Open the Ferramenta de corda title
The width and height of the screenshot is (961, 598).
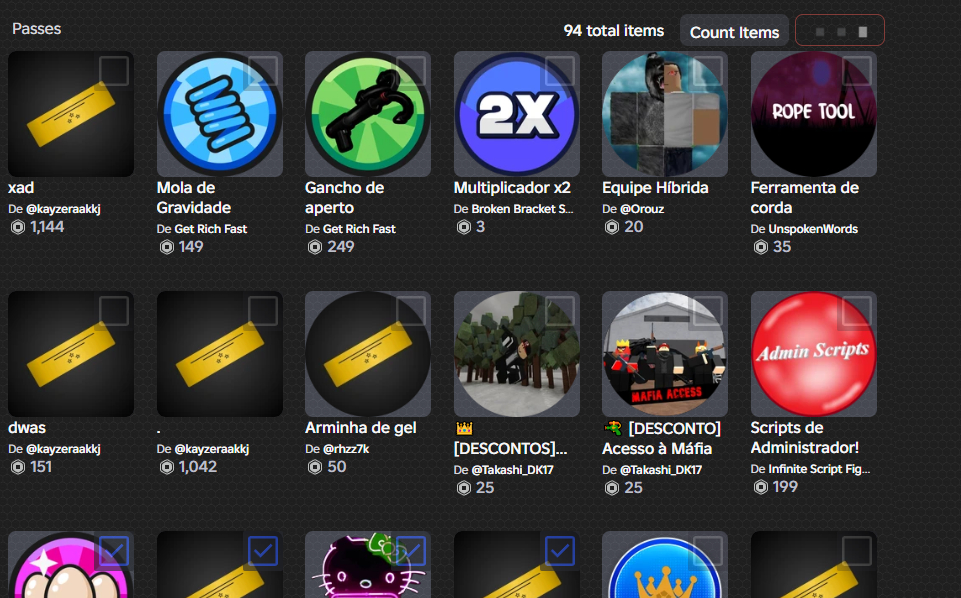click(805, 197)
